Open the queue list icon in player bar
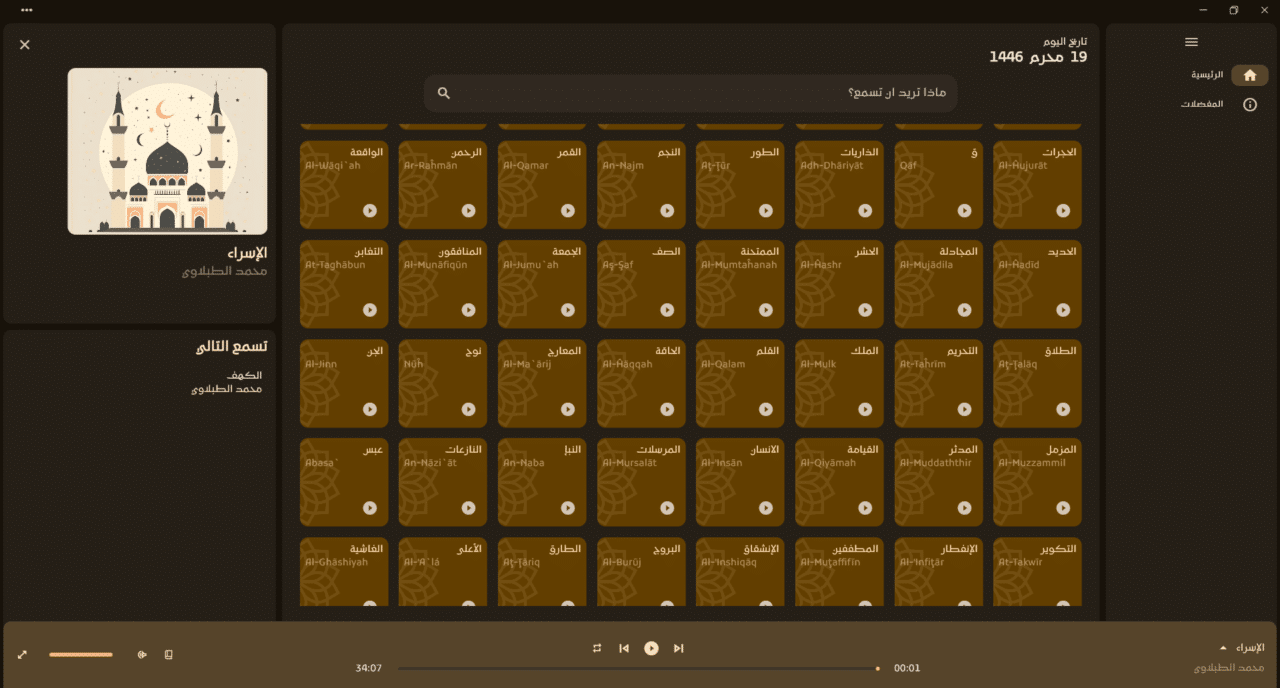 pyautogui.click(x=168, y=655)
